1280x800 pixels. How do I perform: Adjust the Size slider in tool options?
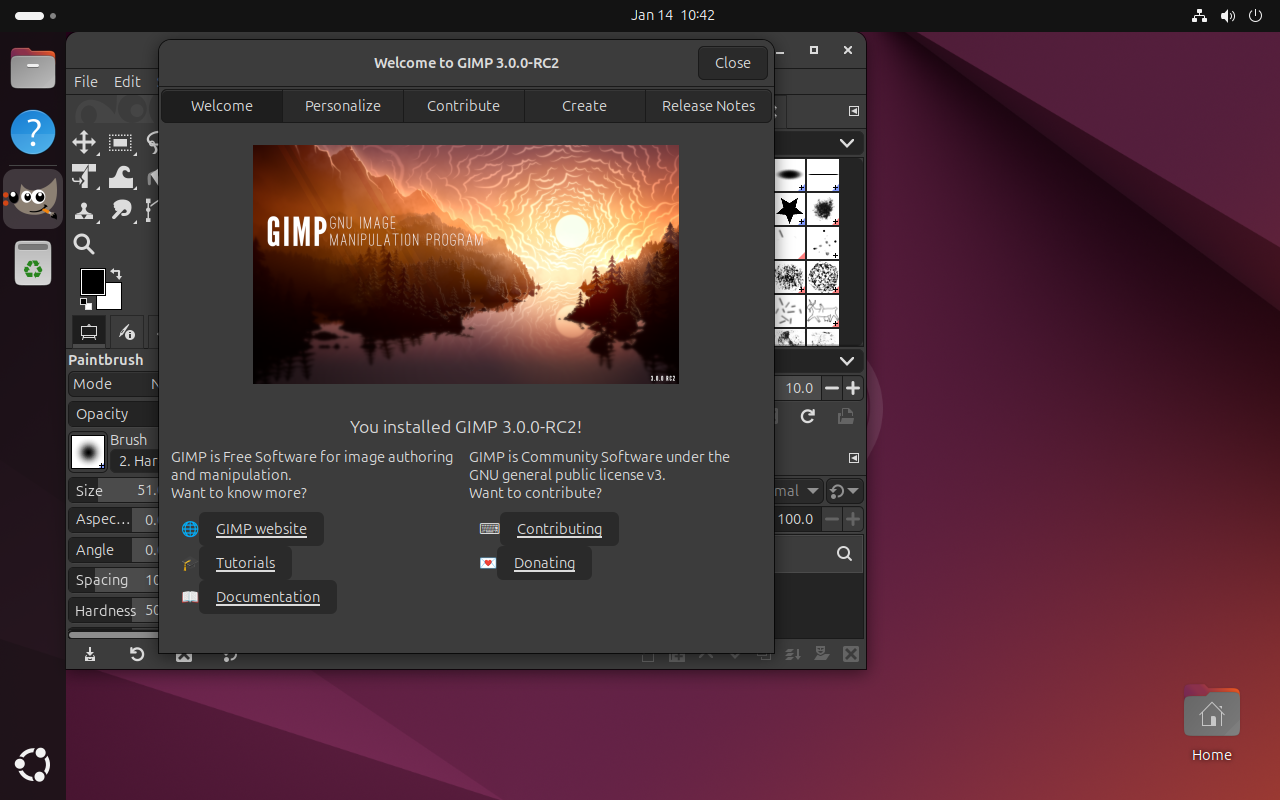pos(113,490)
